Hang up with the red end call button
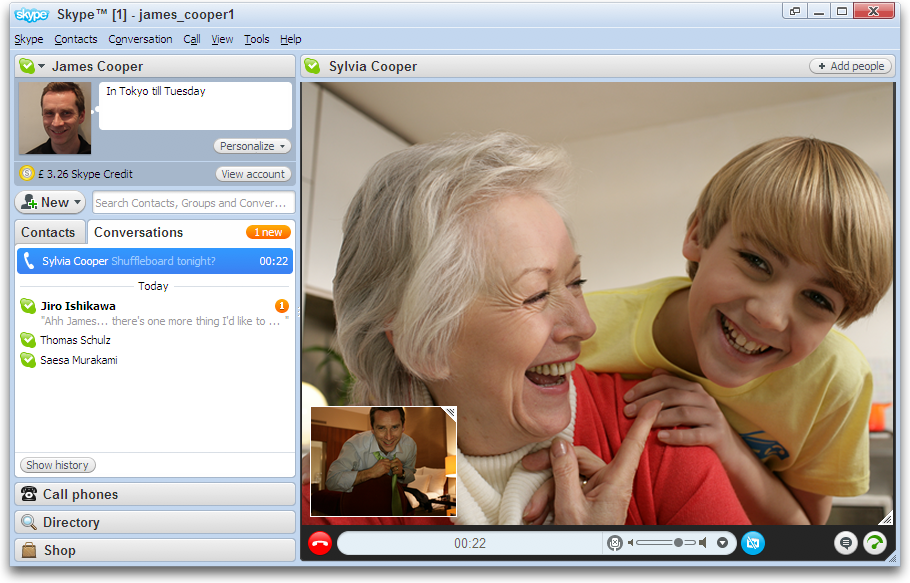The height and width of the screenshot is (583, 910). pyautogui.click(x=320, y=543)
